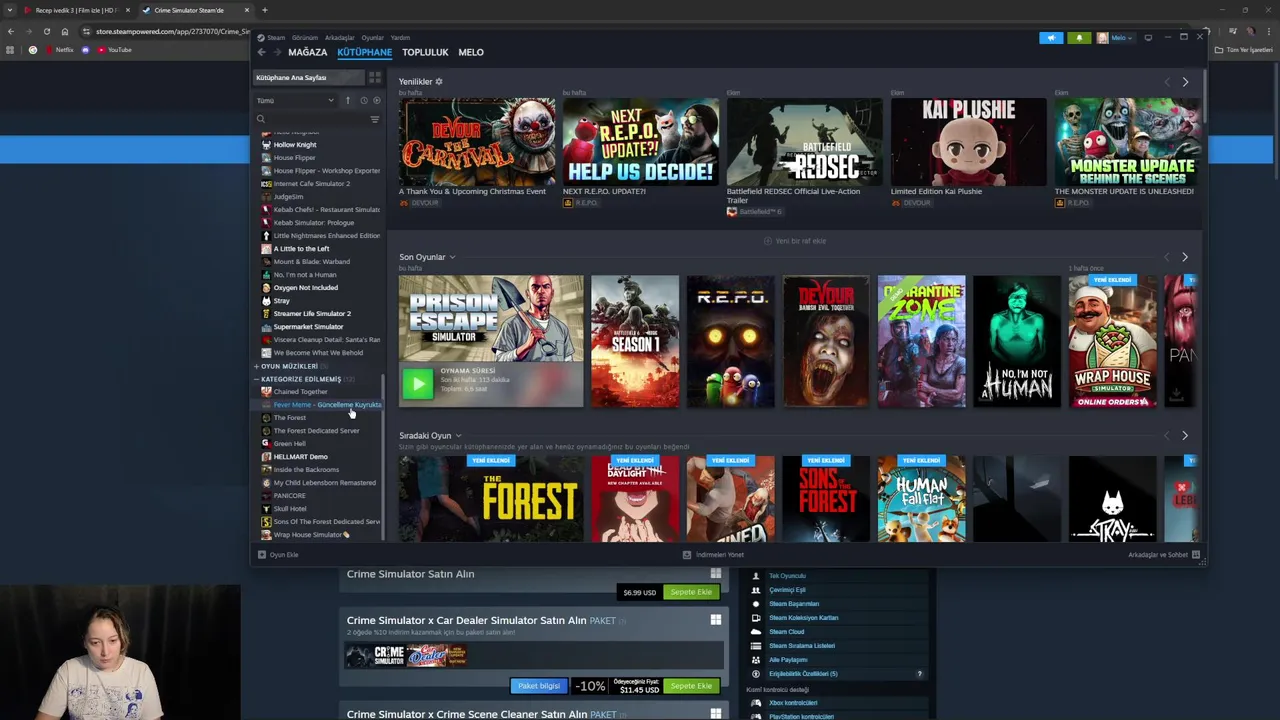Select Internet Cafe Simulator 2 in list

[x=311, y=184]
